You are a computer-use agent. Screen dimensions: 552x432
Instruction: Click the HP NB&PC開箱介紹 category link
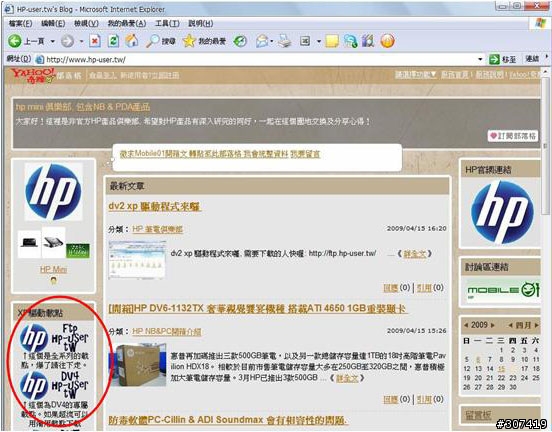click(x=167, y=332)
